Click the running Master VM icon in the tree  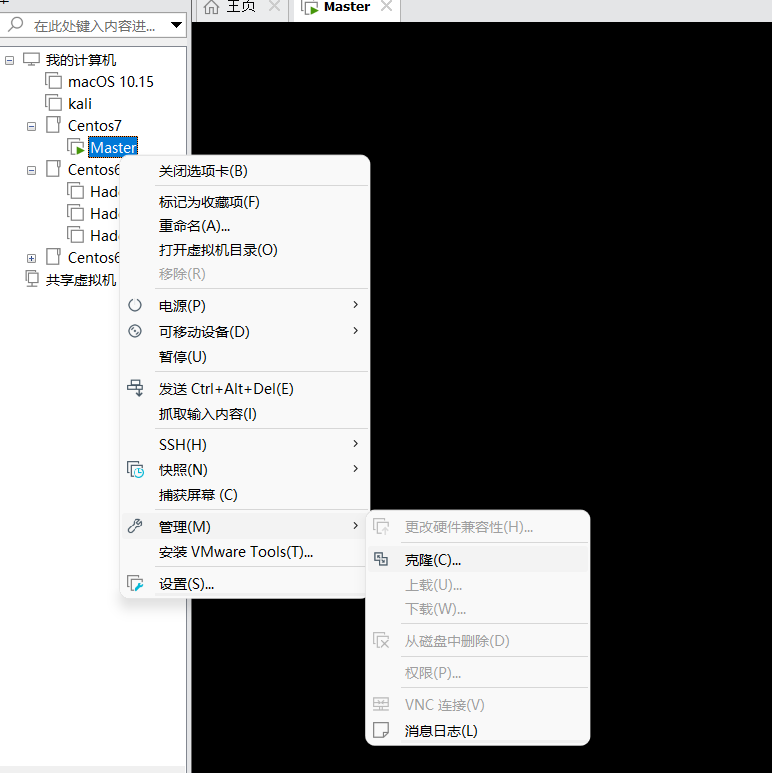[75, 147]
